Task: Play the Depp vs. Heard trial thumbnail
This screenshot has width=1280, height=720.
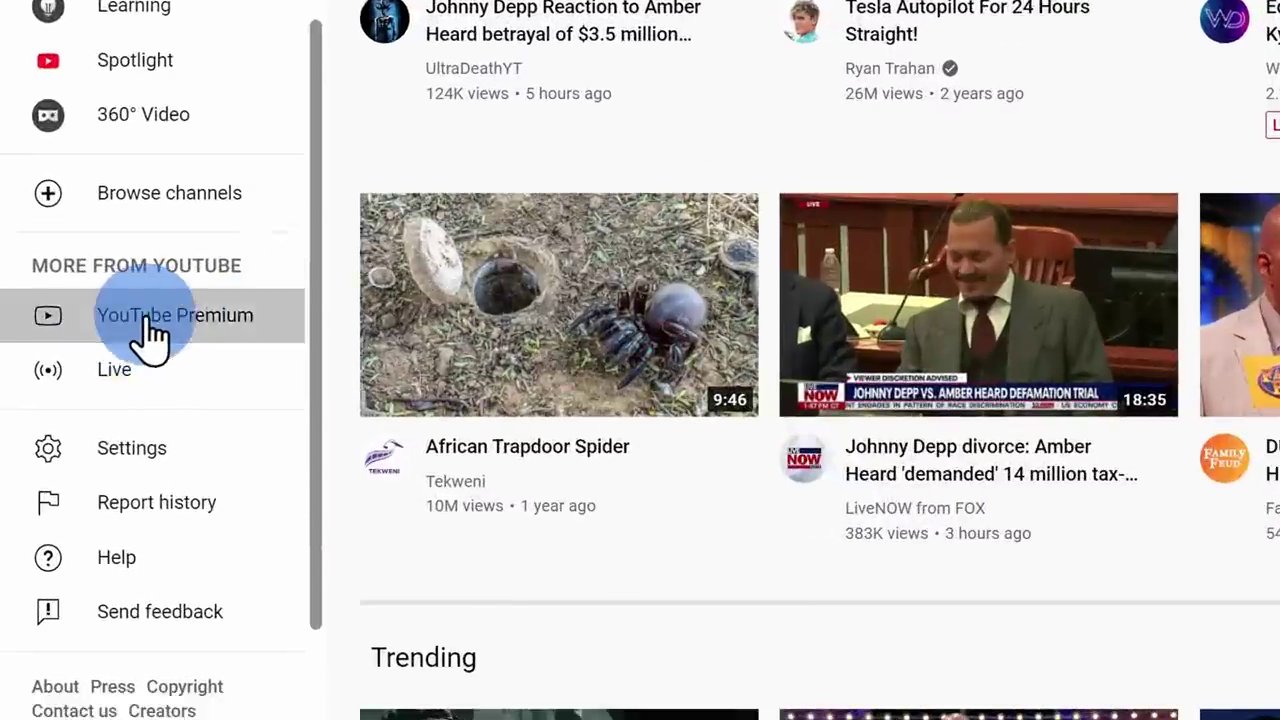Action: tap(978, 304)
